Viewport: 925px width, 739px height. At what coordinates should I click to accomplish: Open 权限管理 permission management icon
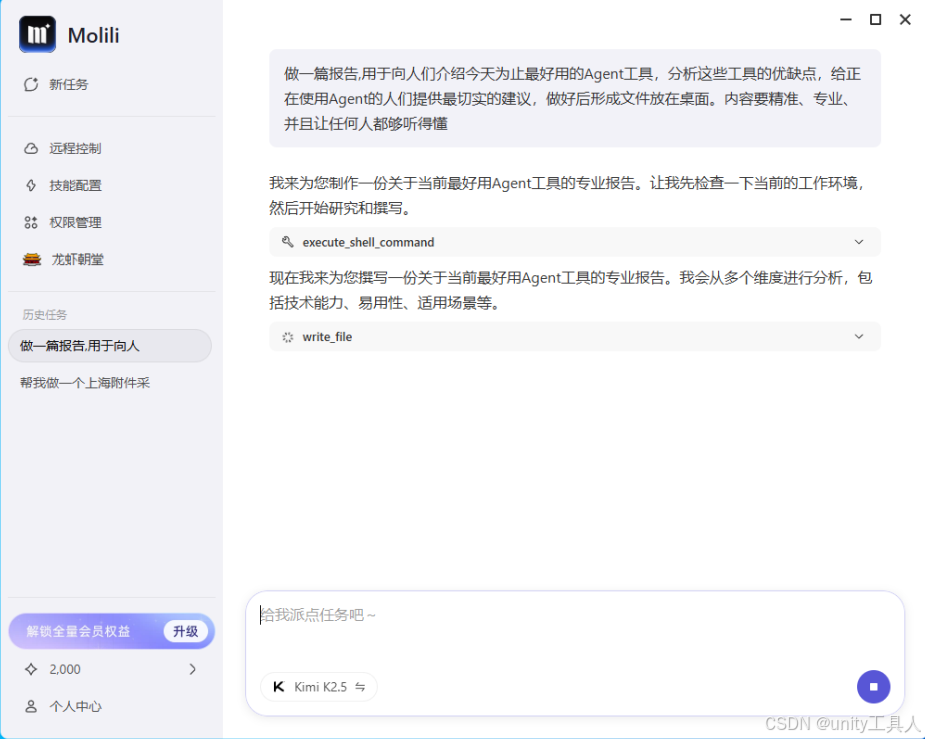[31, 223]
